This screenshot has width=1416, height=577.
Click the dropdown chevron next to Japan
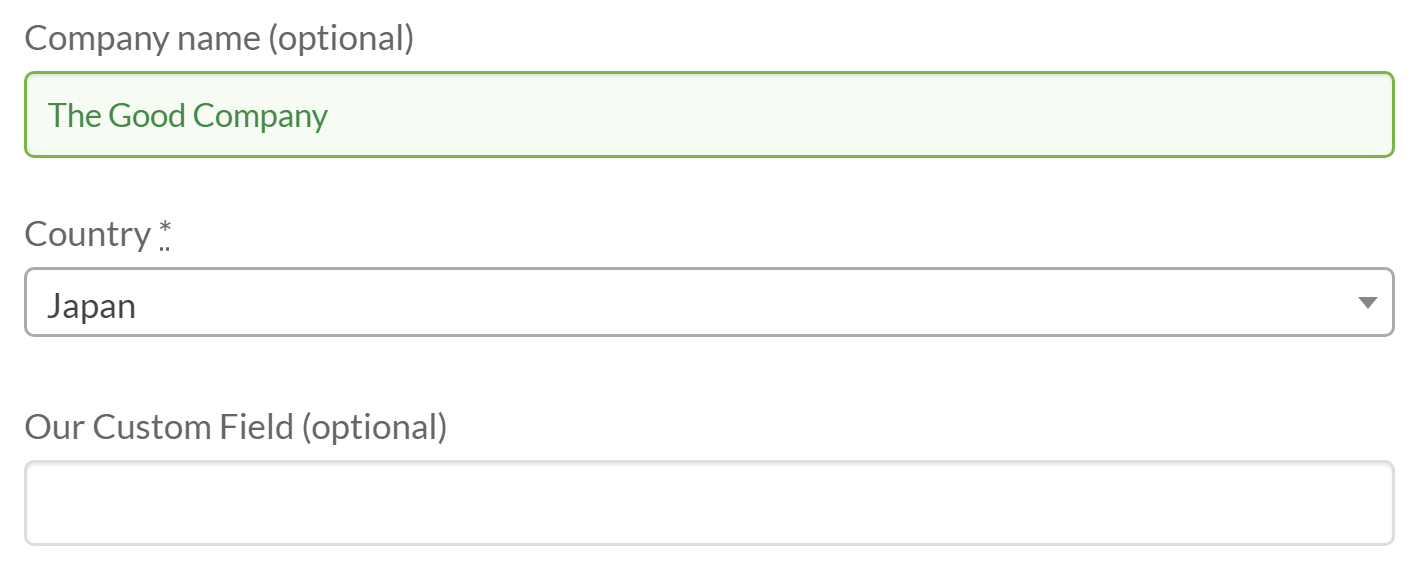1367,302
